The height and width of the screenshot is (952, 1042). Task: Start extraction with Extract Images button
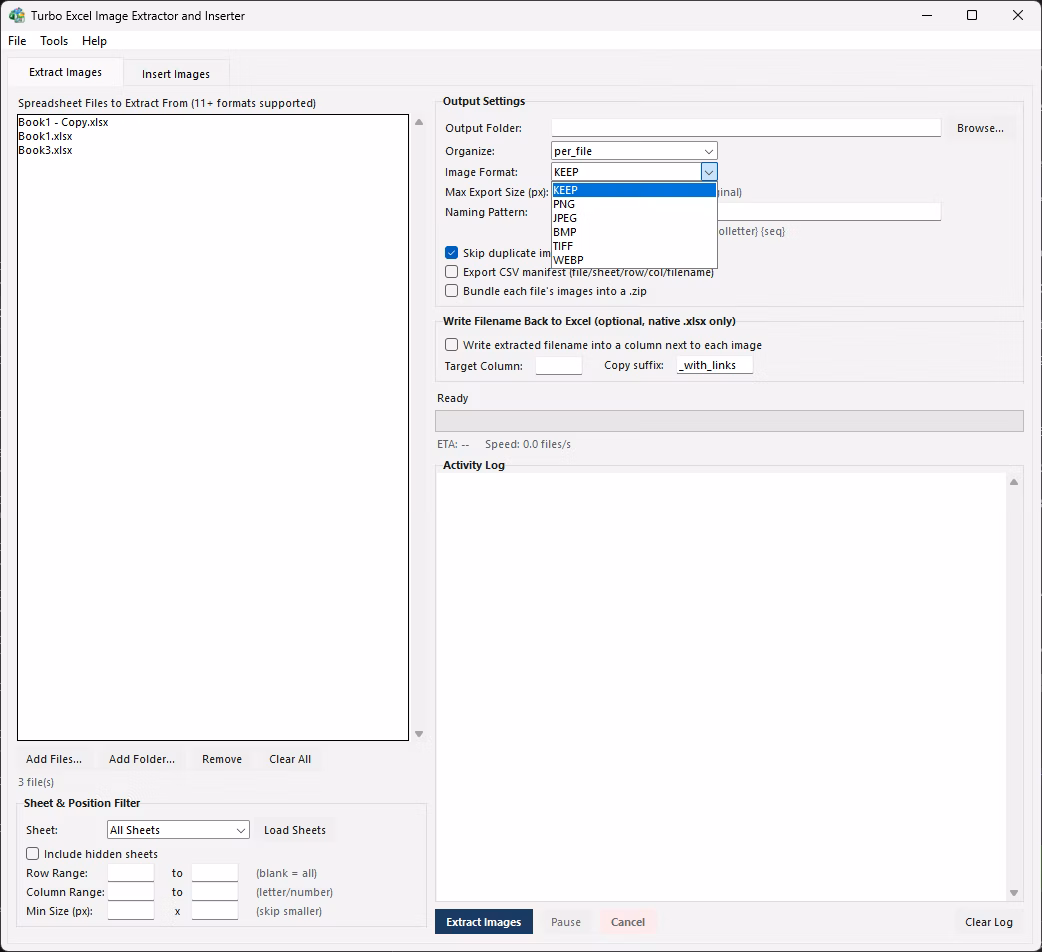[x=484, y=921]
